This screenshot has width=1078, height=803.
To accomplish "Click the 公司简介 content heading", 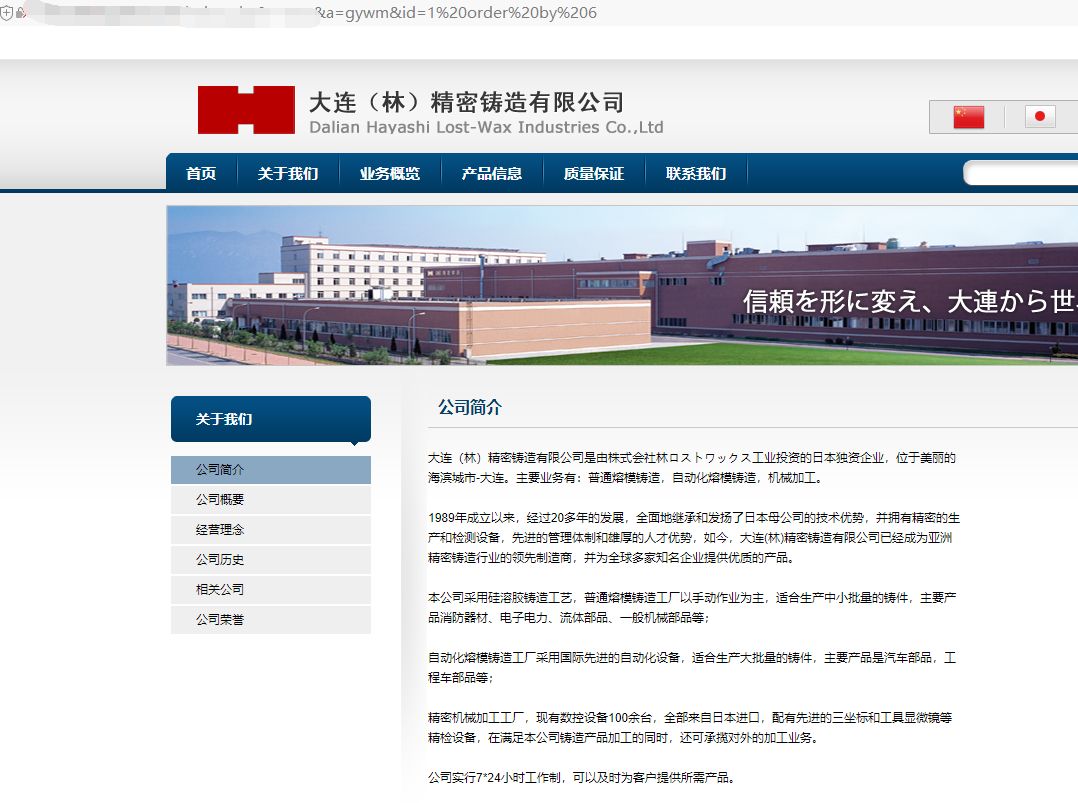I will pyautogui.click(x=470, y=407).
